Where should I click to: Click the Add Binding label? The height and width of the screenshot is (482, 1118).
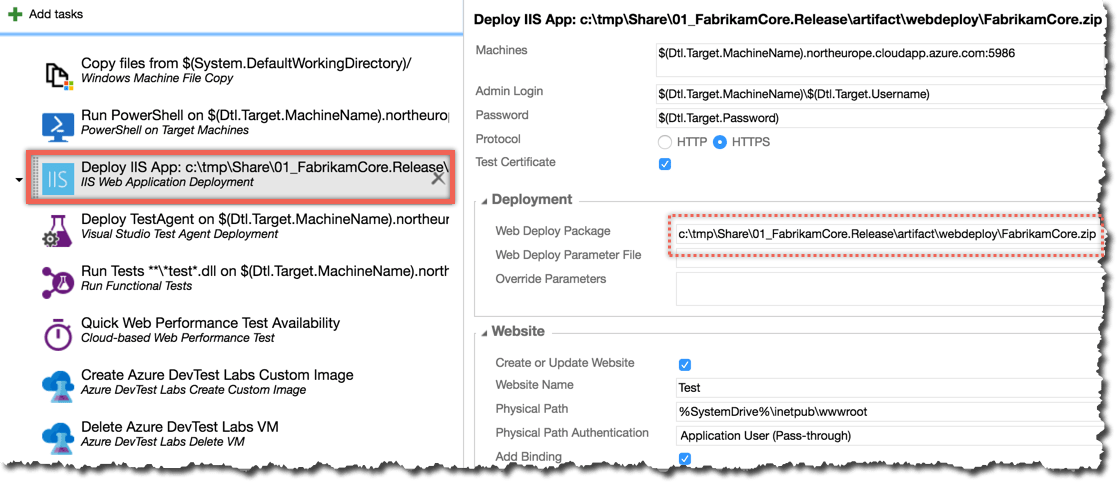pyautogui.click(x=528, y=456)
